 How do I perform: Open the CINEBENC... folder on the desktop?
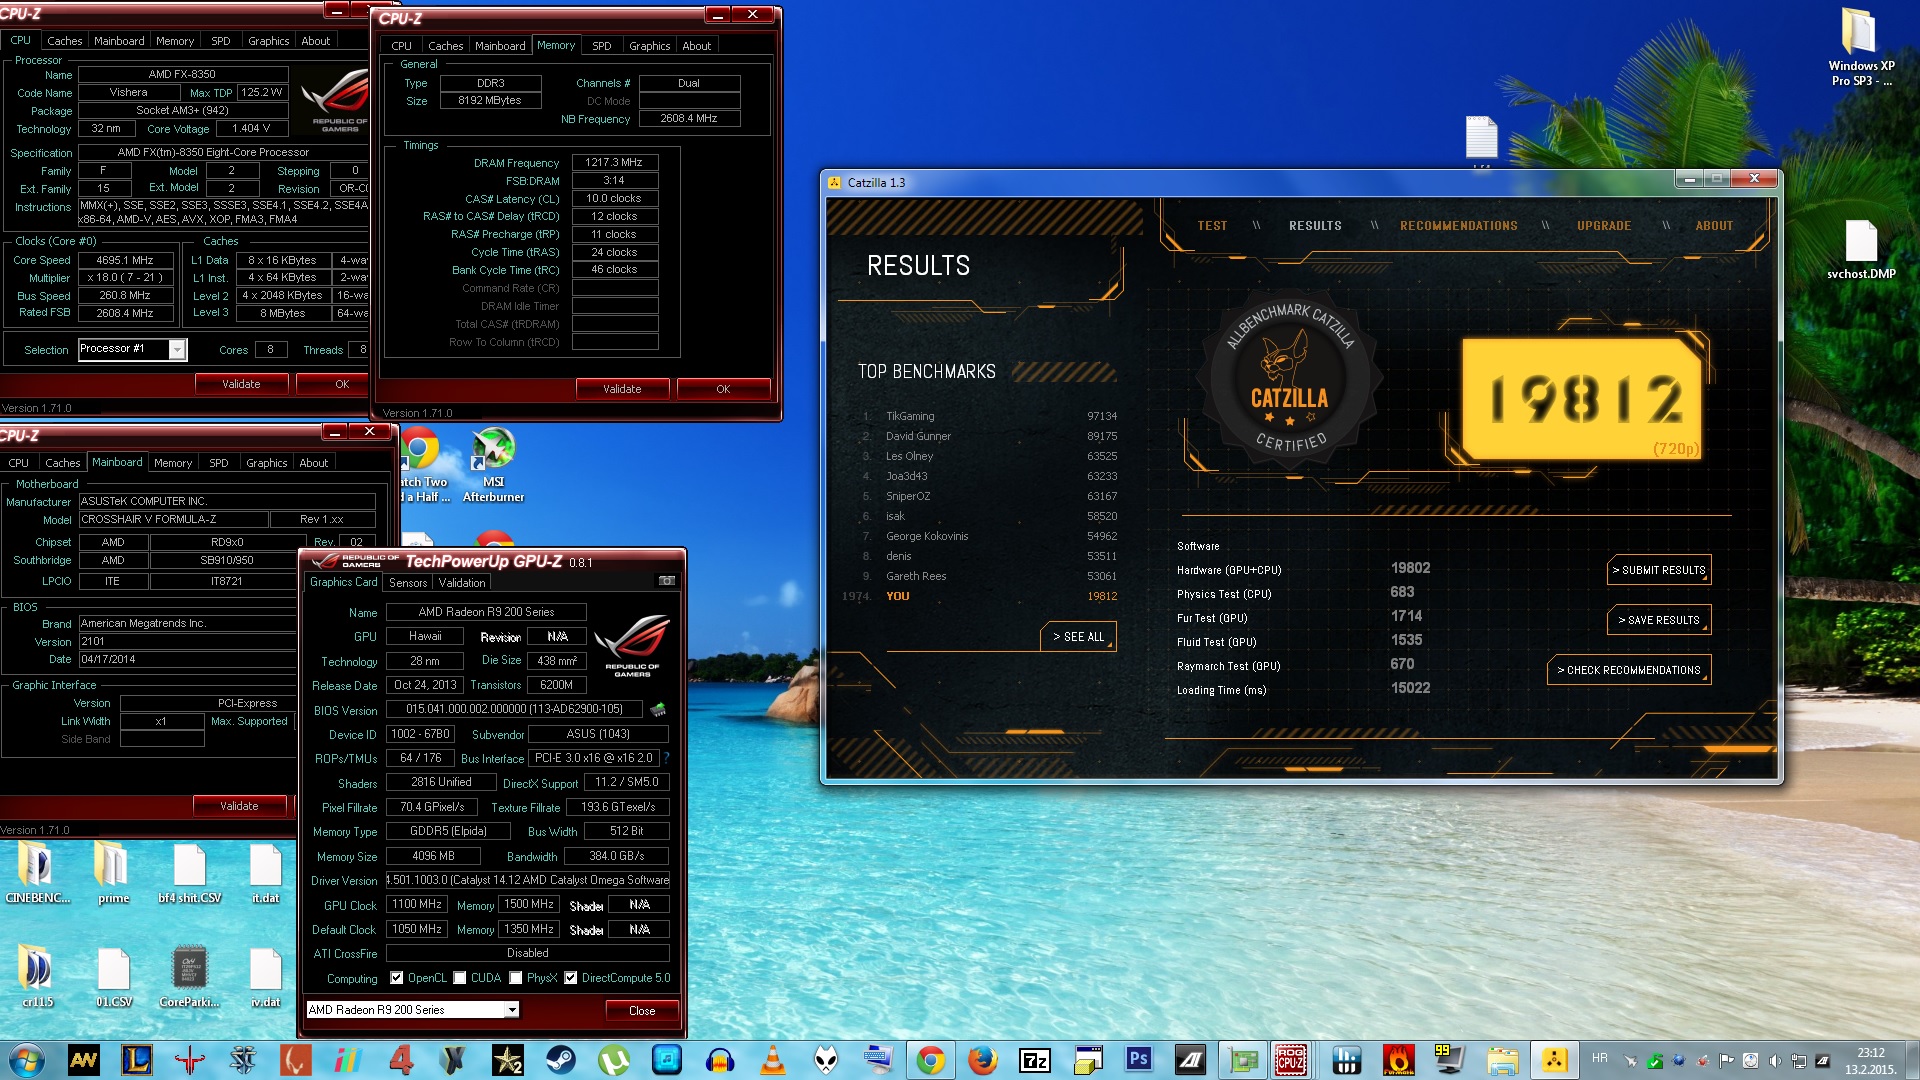pos(37,874)
